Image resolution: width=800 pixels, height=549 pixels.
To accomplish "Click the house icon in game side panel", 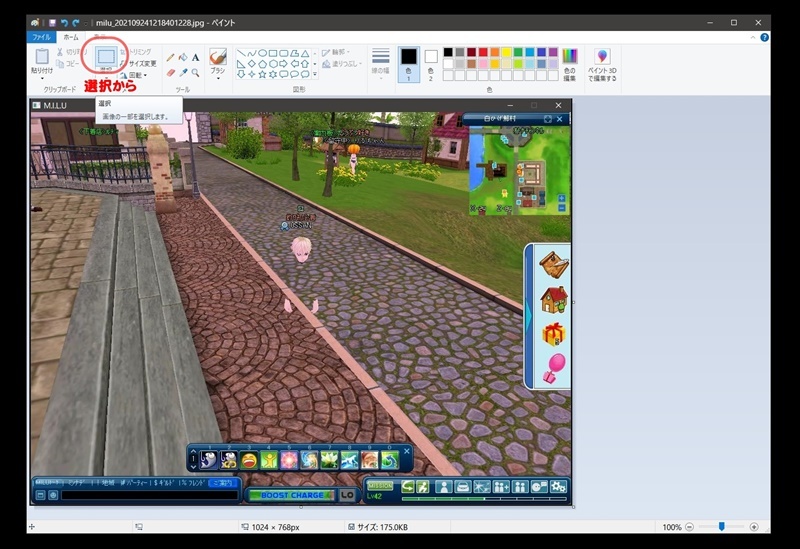I will tap(554, 300).
